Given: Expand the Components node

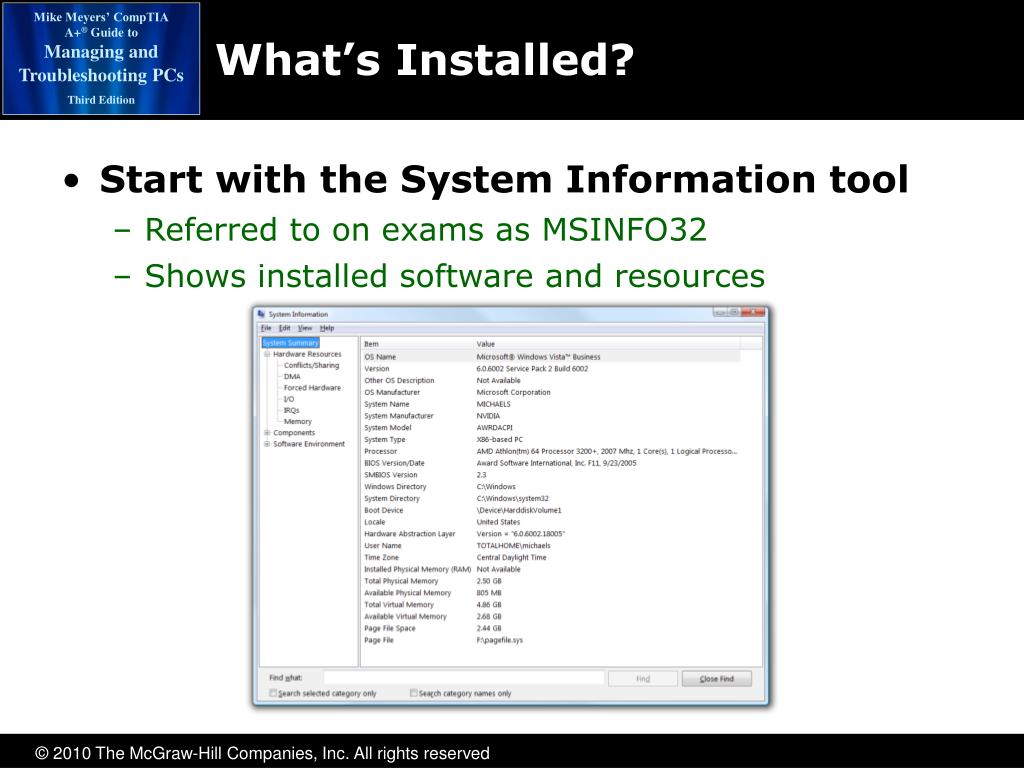Looking at the screenshot, I should click(267, 433).
